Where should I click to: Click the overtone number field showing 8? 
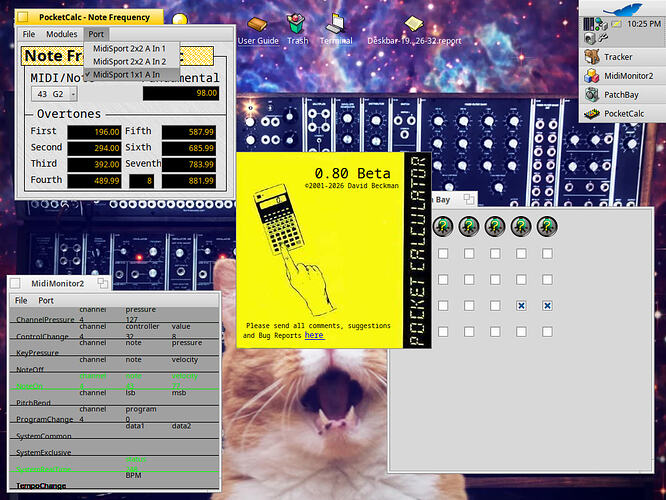tap(141, 181)
